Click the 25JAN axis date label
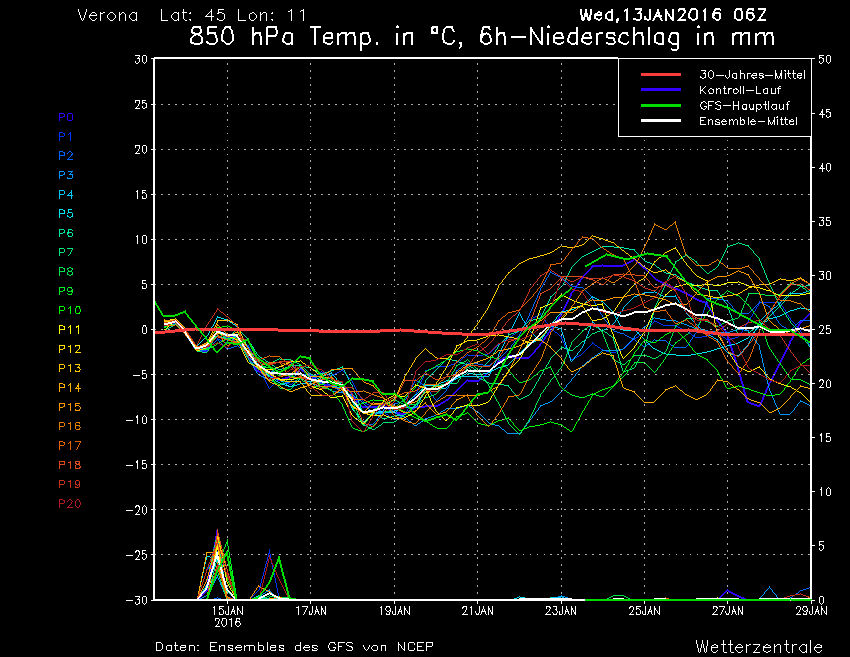850x657 pixels. click(645, 611)
